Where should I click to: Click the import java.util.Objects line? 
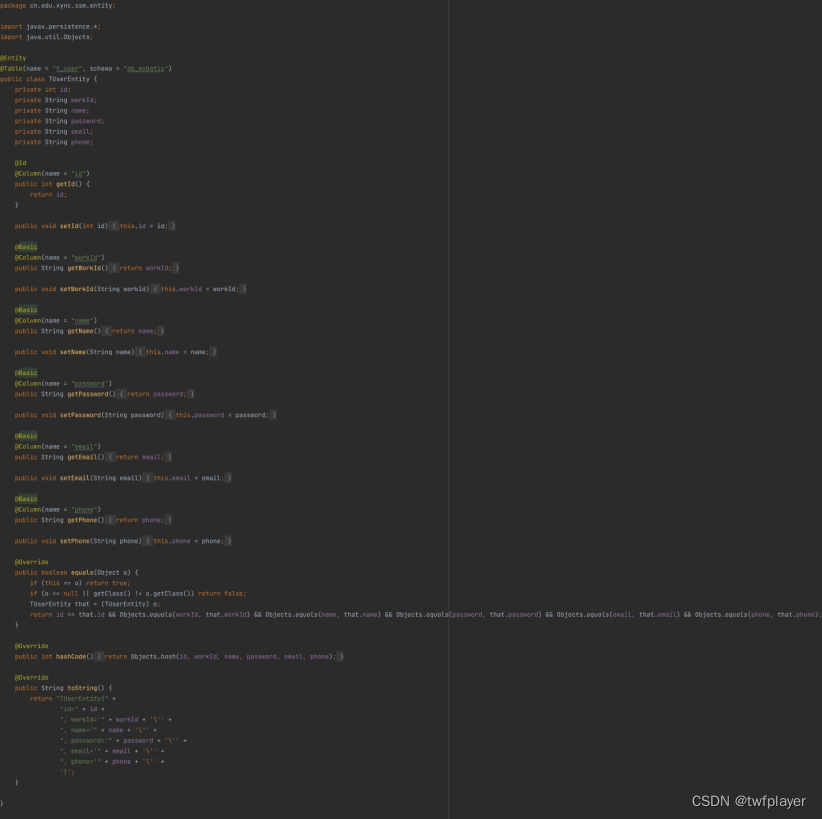tap(47, 37)
